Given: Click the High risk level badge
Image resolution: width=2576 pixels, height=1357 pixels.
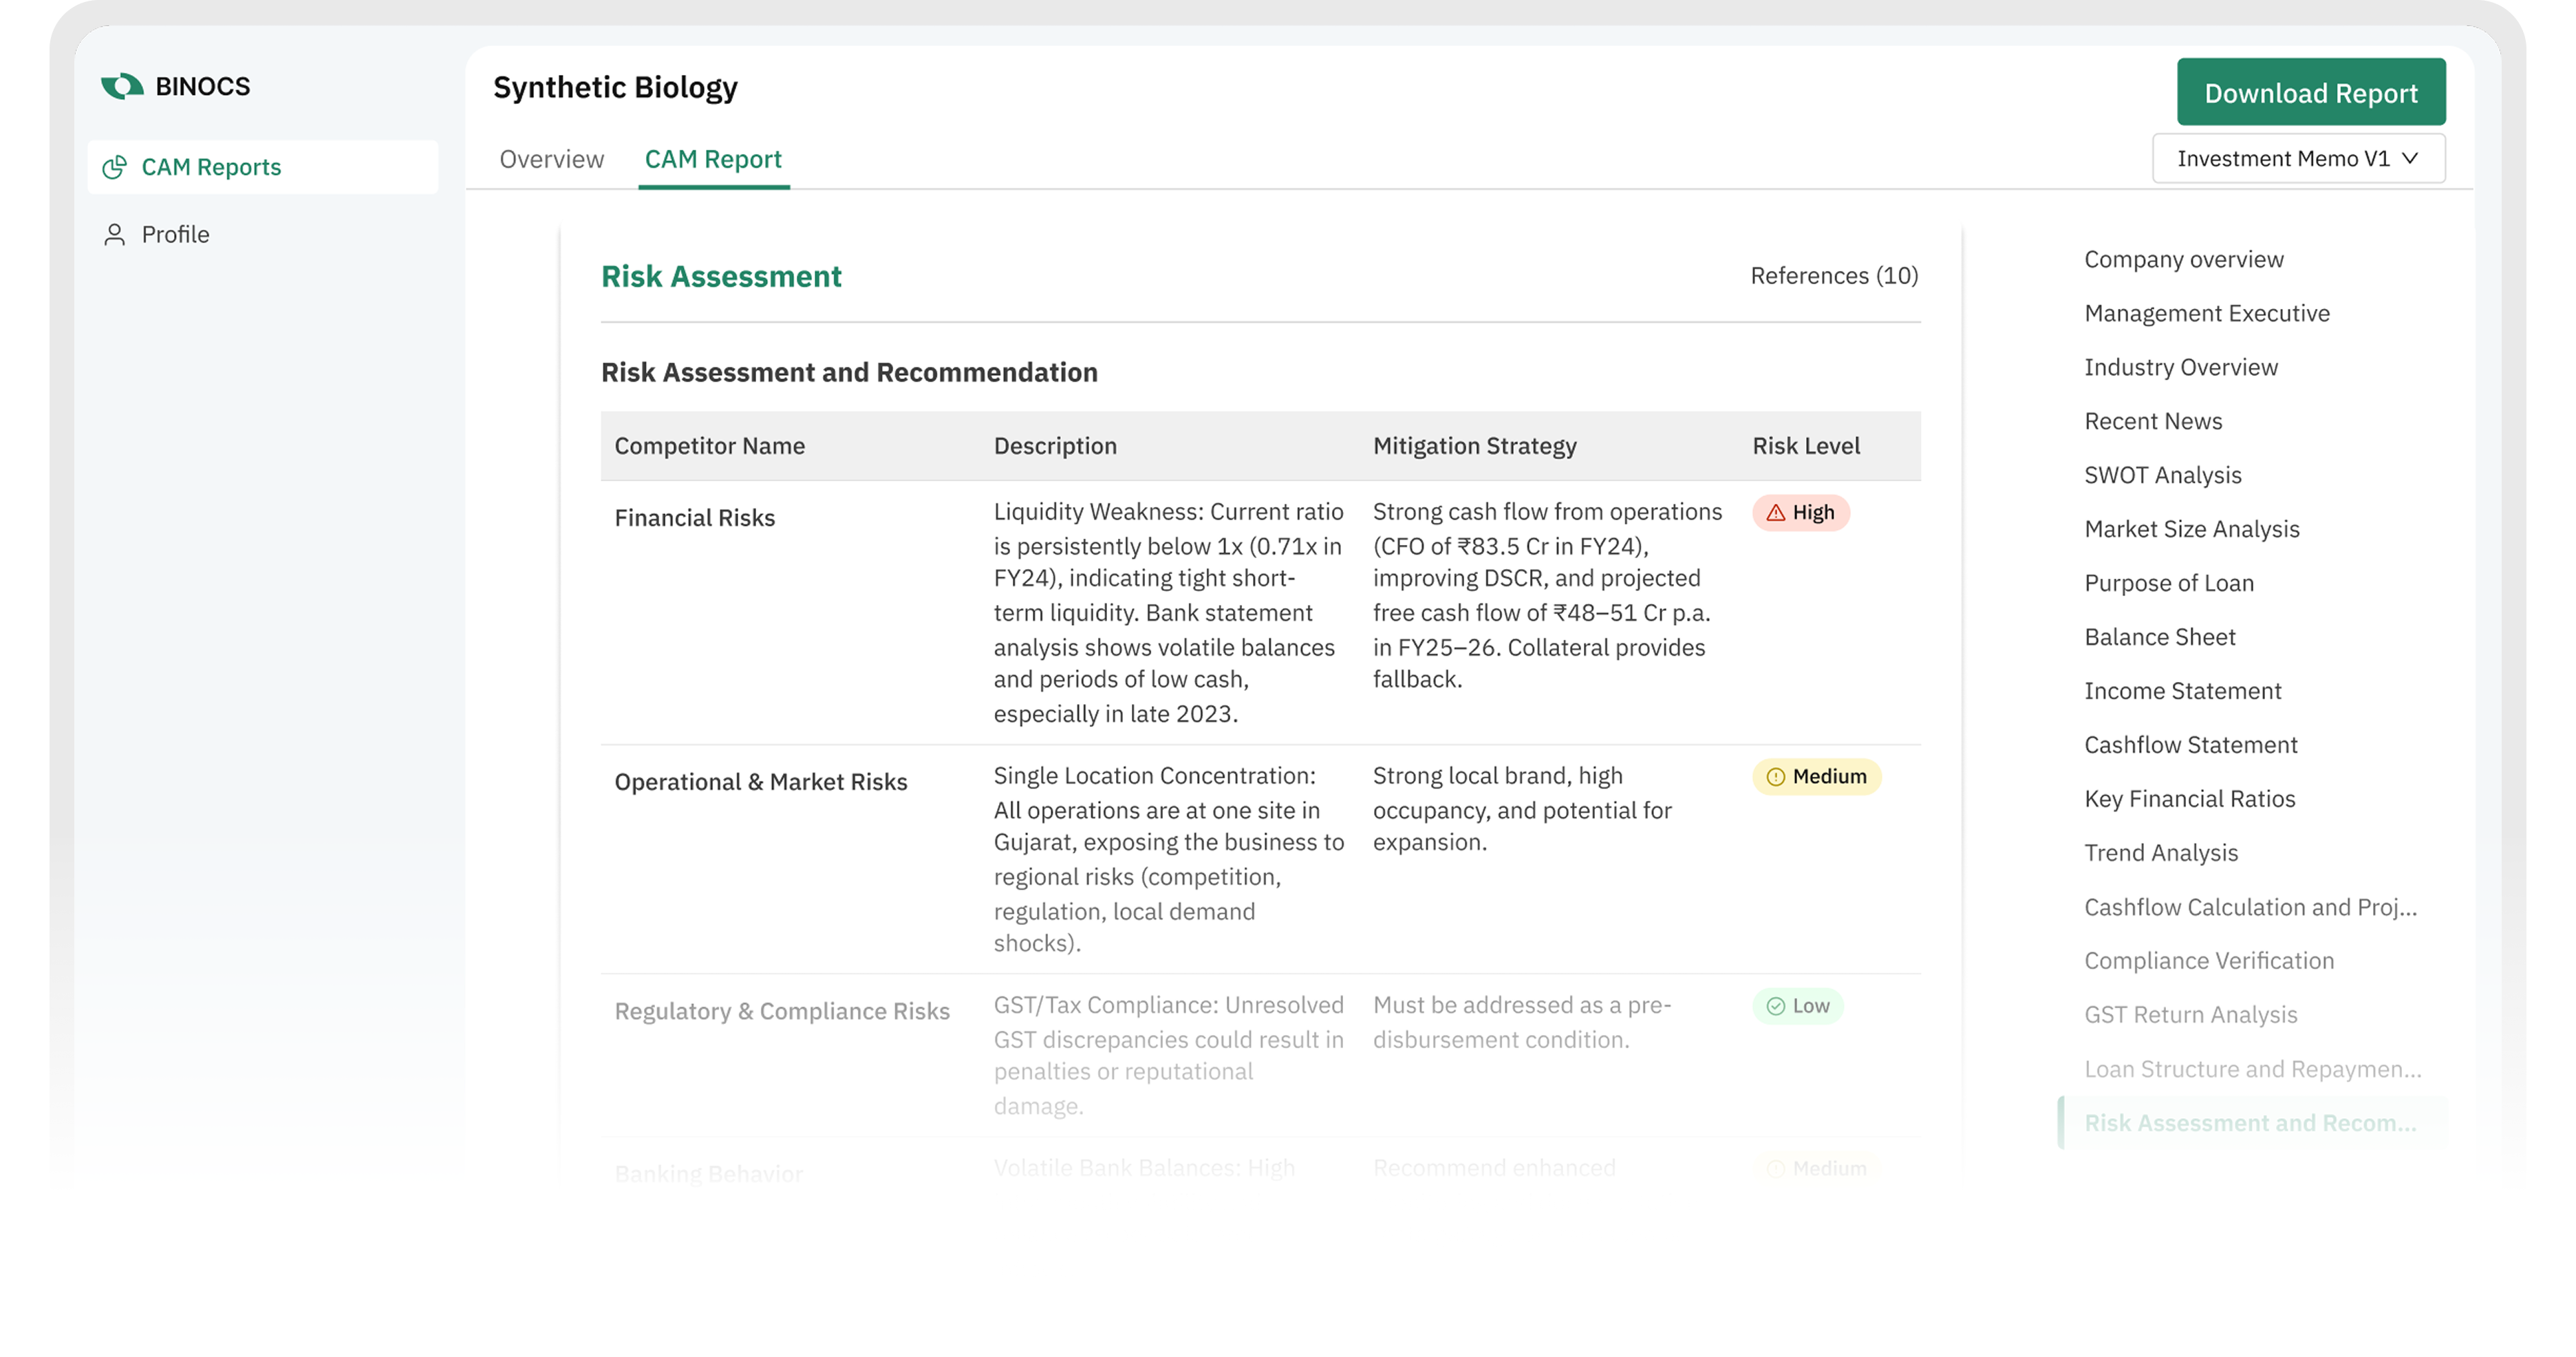Looking at the screenshot, I should 1800,513.
